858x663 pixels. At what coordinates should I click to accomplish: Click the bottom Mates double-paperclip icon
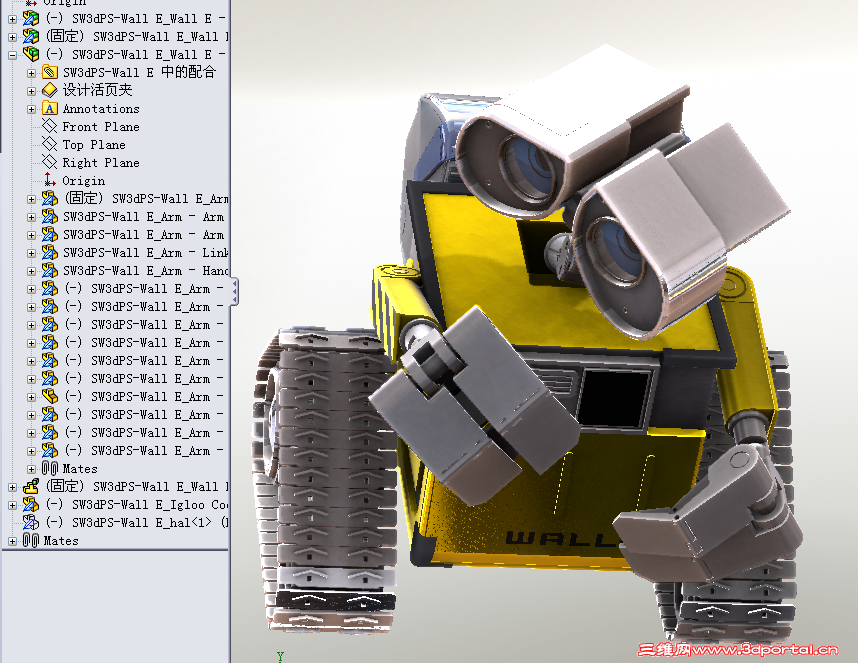31,540
